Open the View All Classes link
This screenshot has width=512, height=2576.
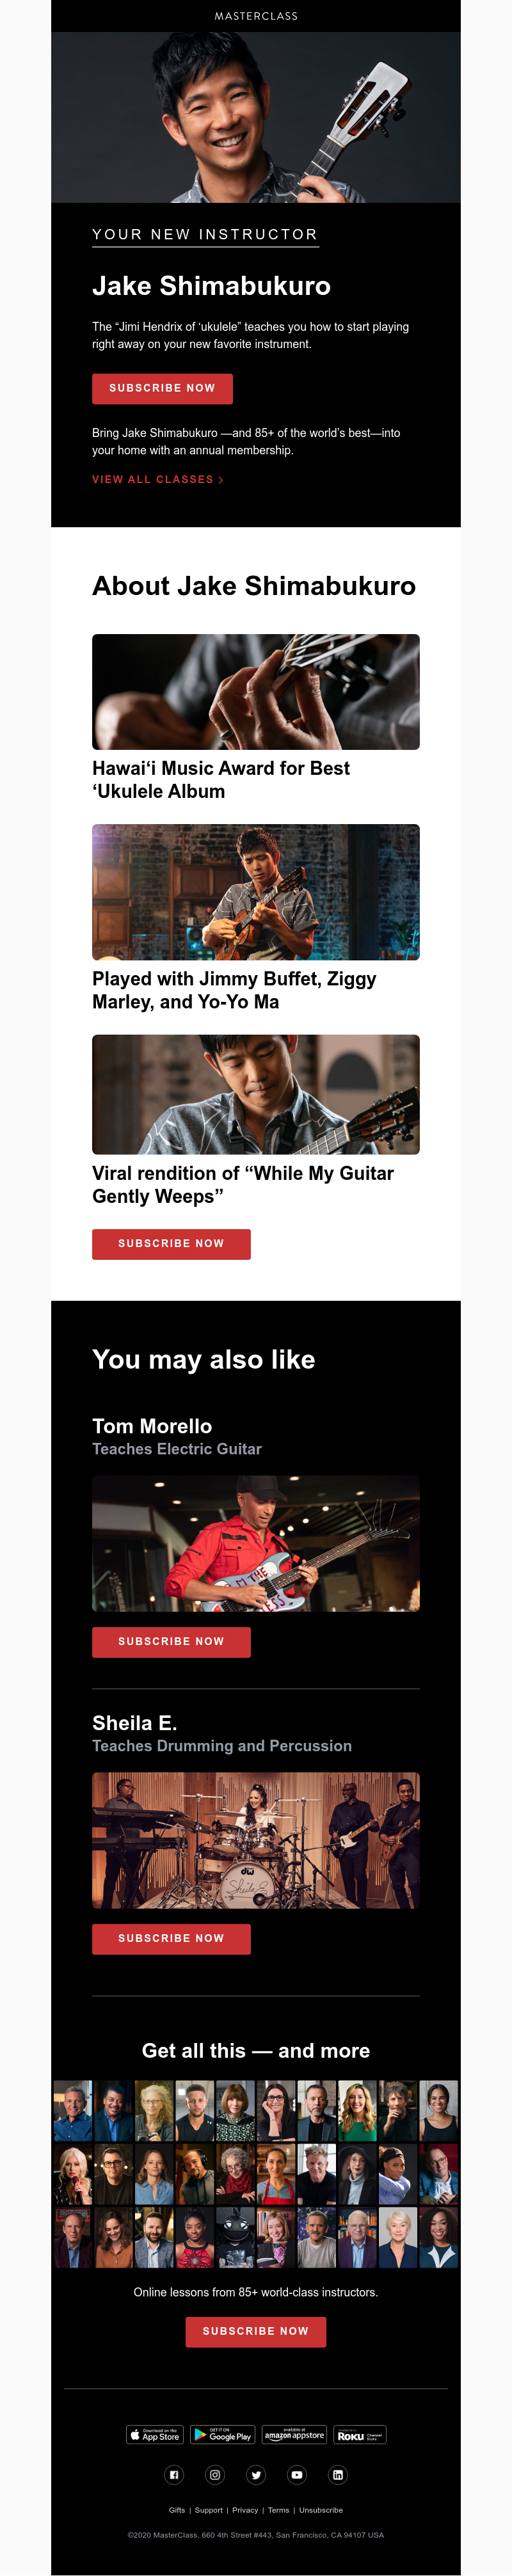(x=157, y=480)
